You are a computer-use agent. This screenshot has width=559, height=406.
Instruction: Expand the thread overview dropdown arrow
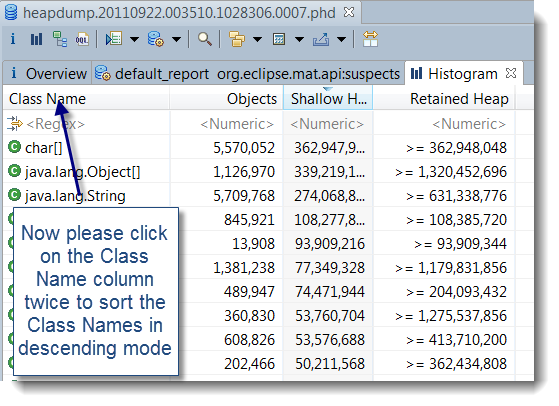click(x=134, y=39)
